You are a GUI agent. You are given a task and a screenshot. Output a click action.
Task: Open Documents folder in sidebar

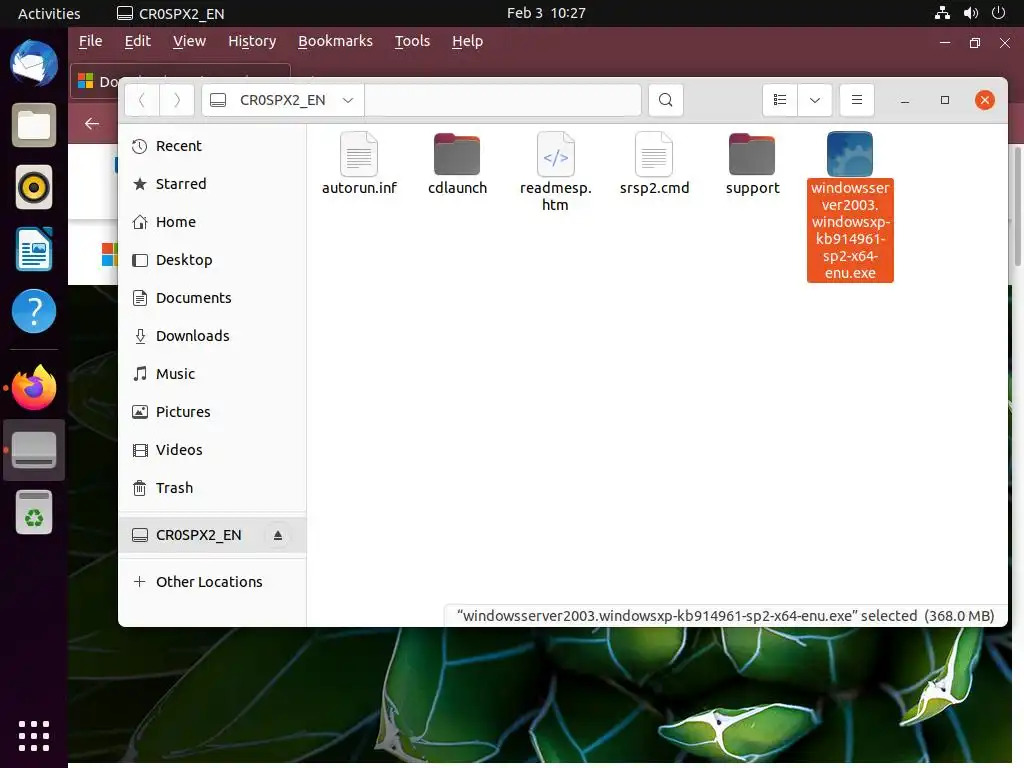click(212, 297)
